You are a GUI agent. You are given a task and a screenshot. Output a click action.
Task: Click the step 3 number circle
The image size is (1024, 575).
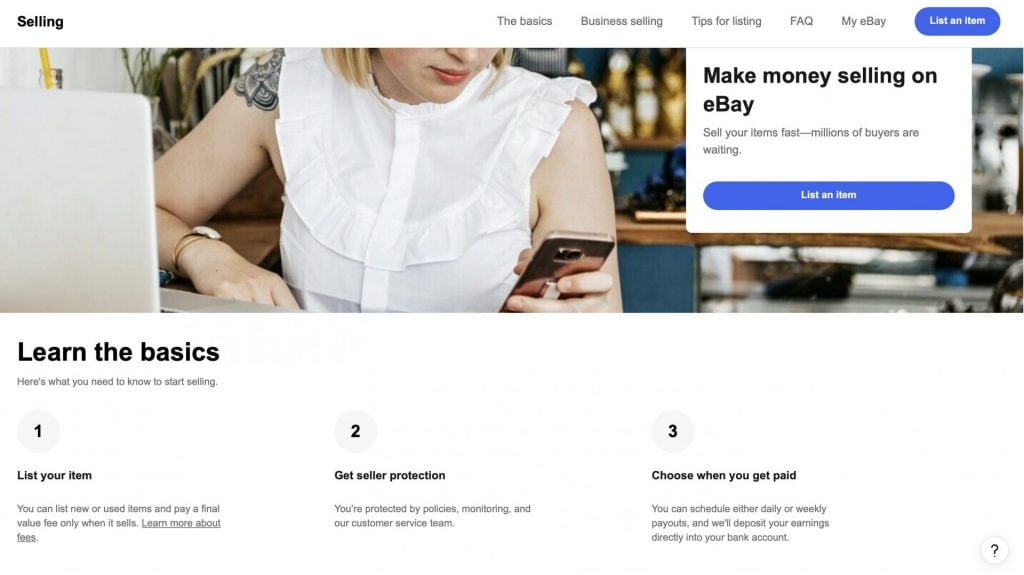[x=673, y=431]
